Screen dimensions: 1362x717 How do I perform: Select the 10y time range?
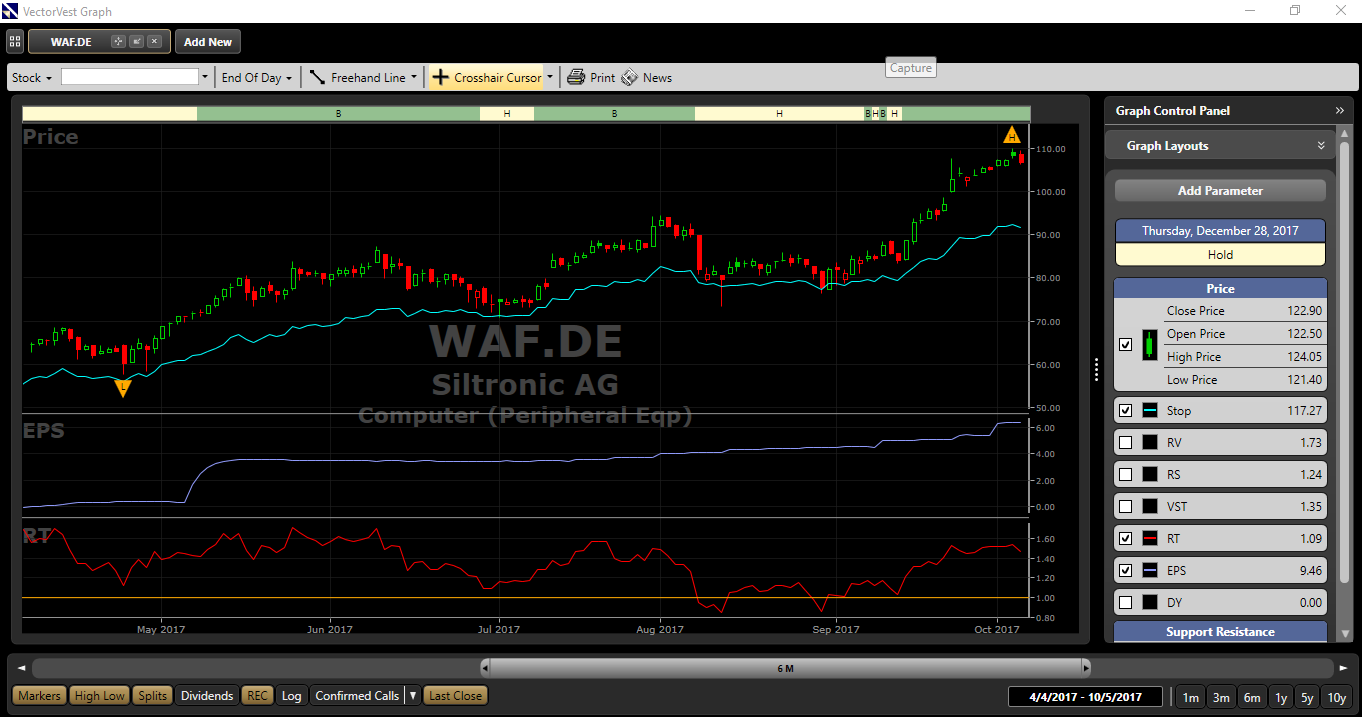(1336, 697)
